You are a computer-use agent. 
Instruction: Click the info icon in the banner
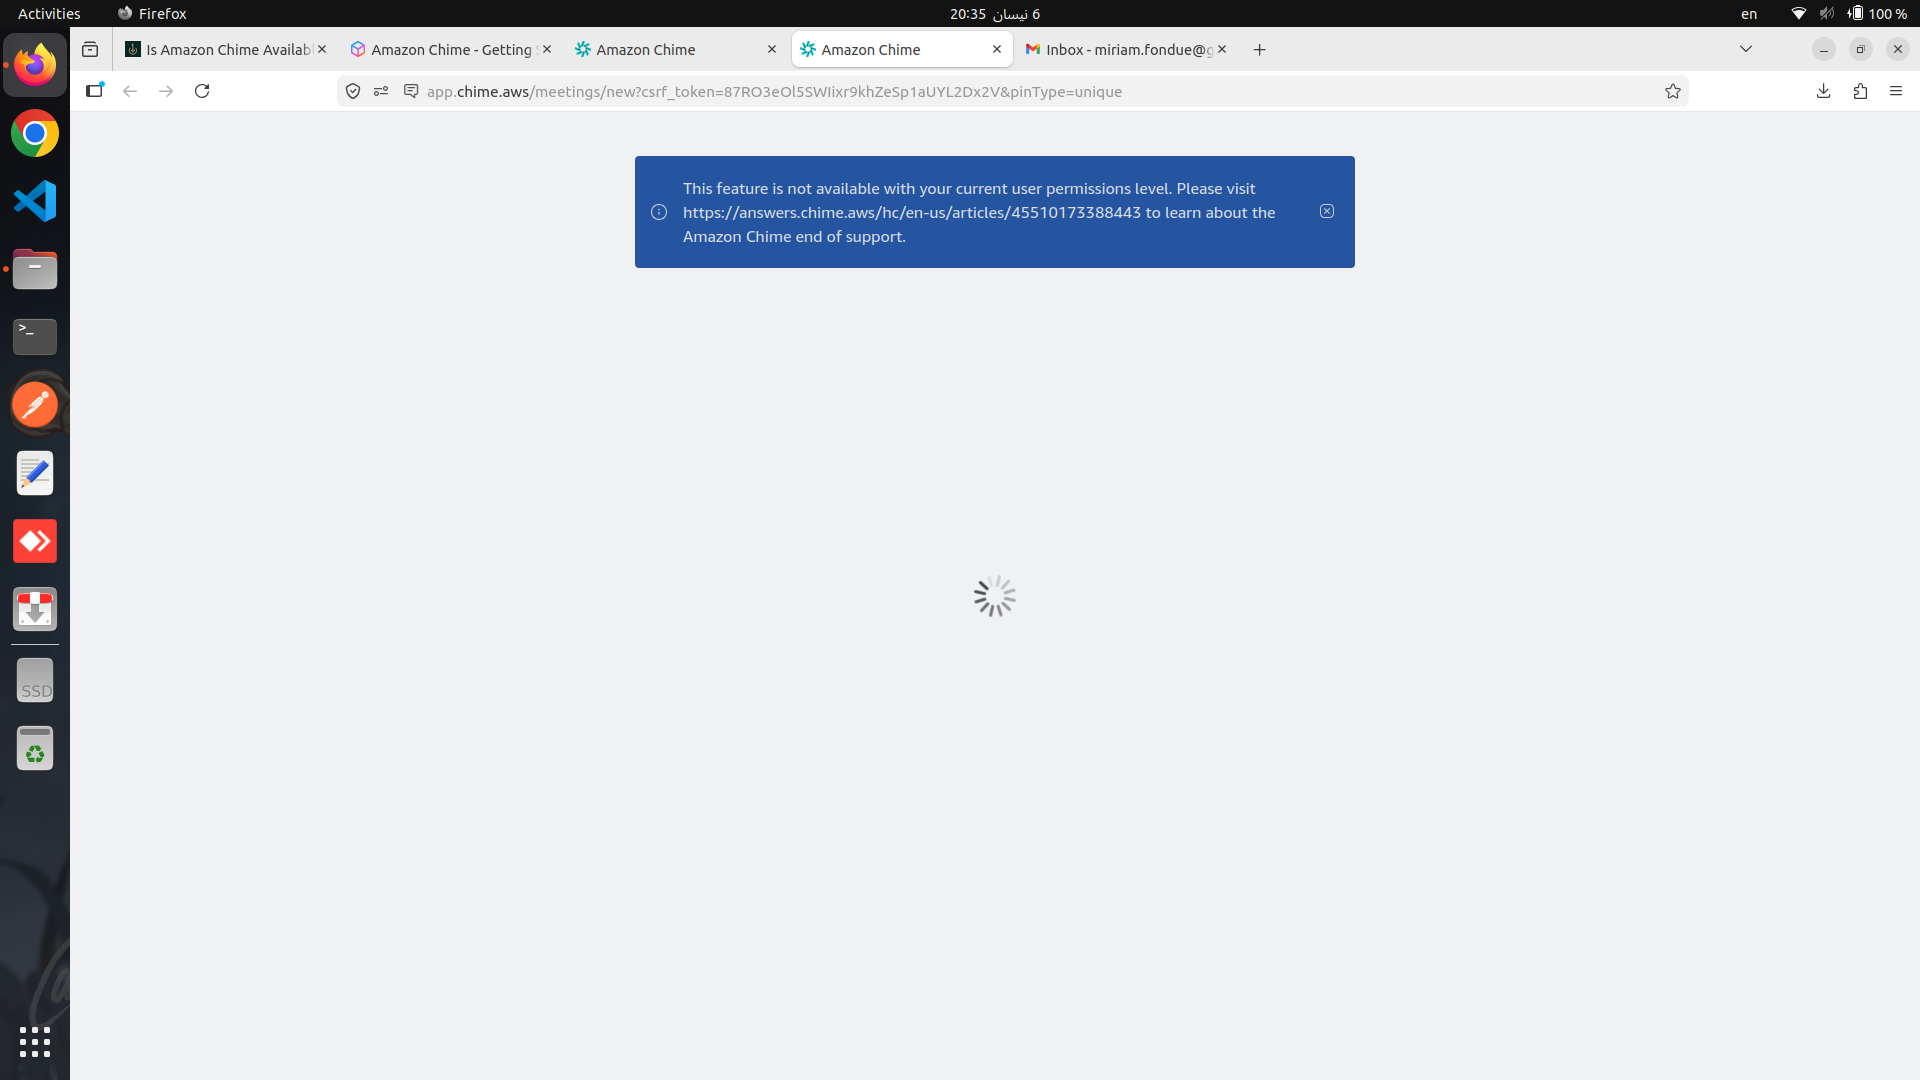659,212
